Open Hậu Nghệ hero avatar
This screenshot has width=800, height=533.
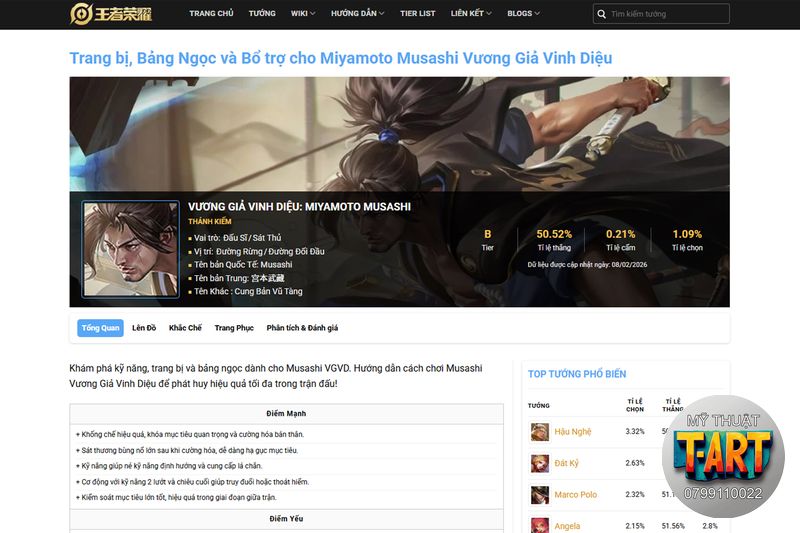pos(539,432)
